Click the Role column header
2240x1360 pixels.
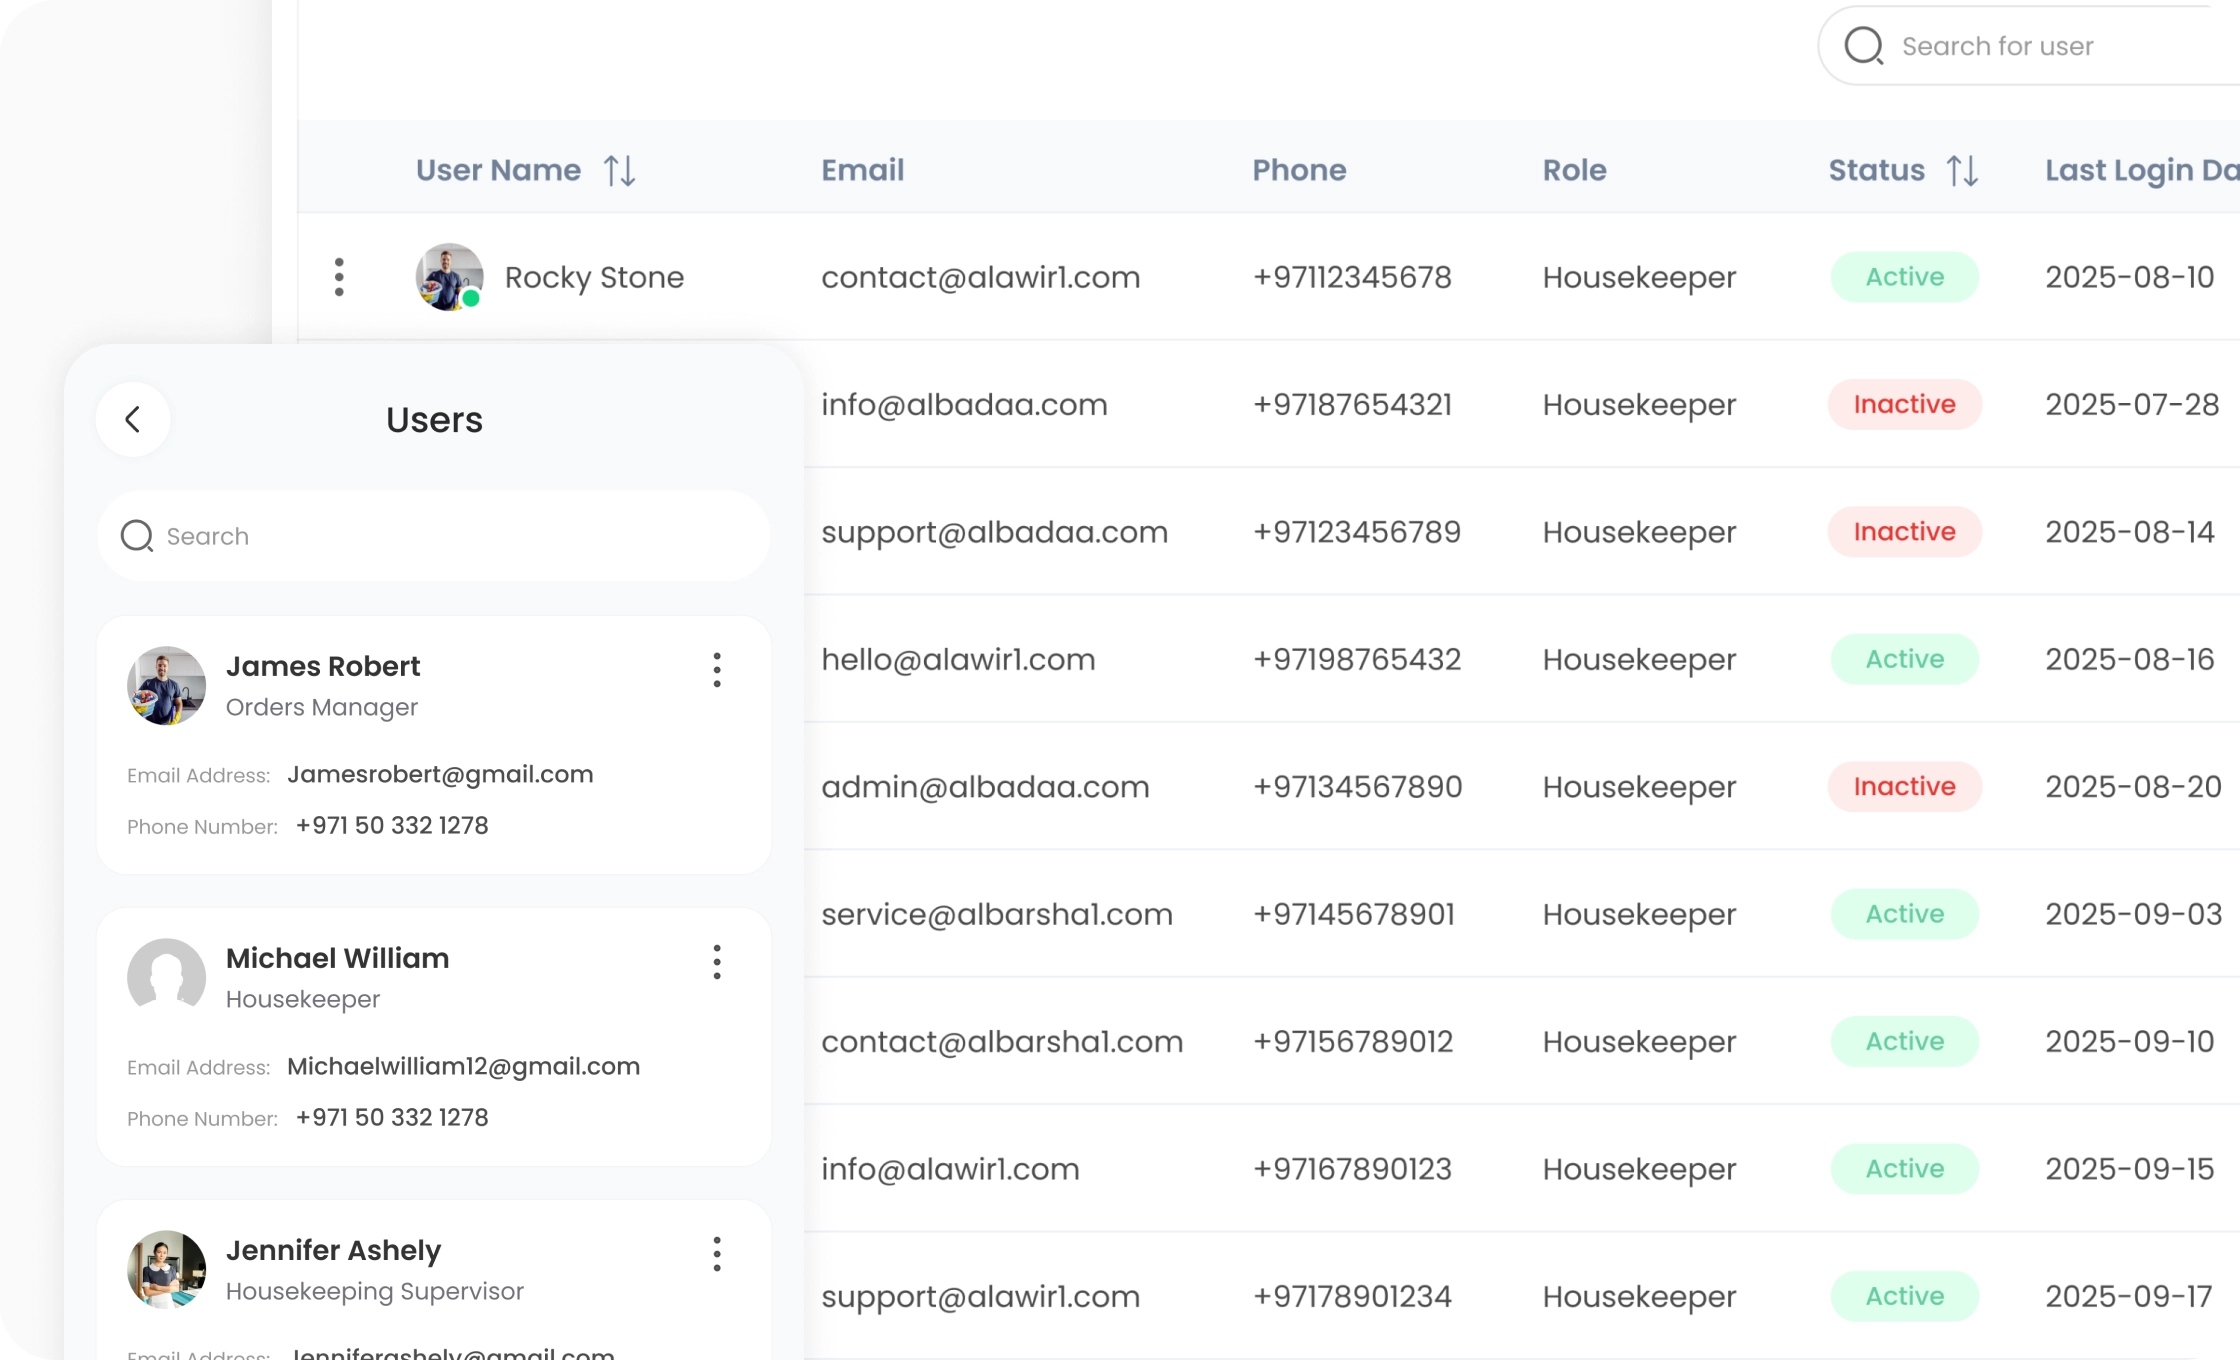1574,171
